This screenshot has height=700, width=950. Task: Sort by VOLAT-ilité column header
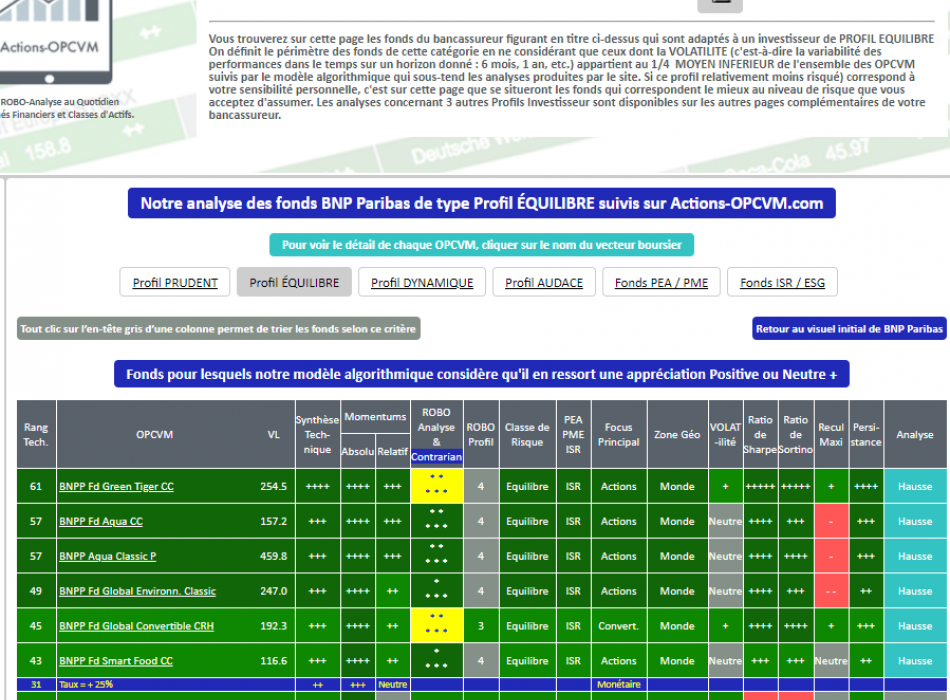(x=725, y=434)
